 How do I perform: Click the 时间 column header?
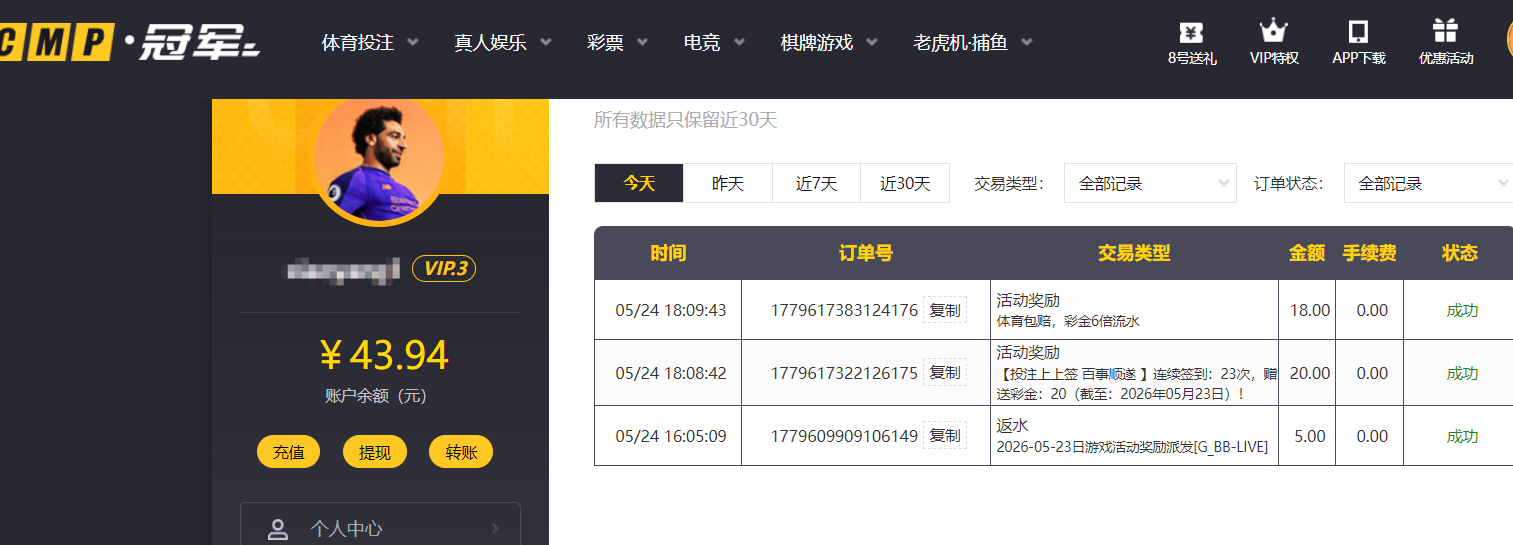click(668, 253)
